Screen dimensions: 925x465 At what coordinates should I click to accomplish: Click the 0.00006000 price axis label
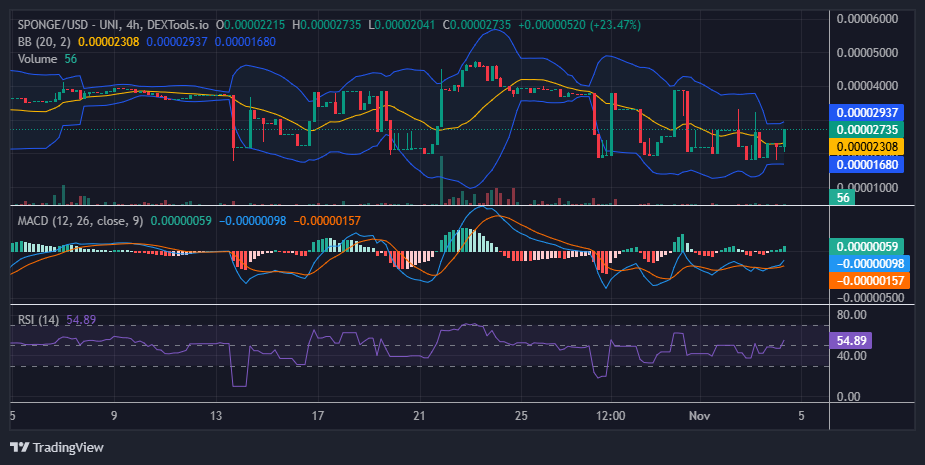tap(867, 18)
